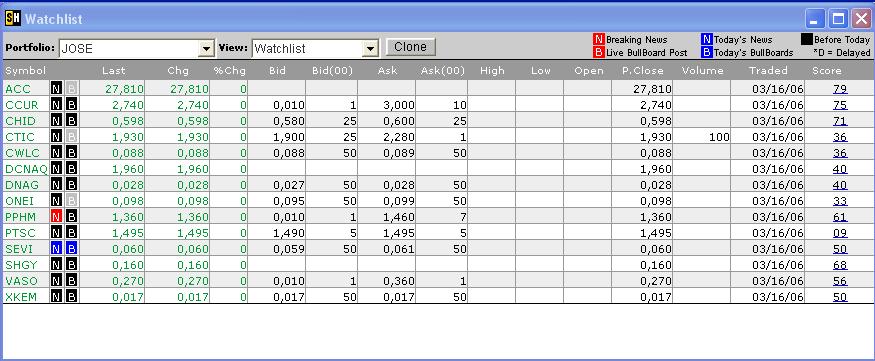875x361 pixels.
Task: Select the DNAG symbol
Action: (x=22, y=185)
